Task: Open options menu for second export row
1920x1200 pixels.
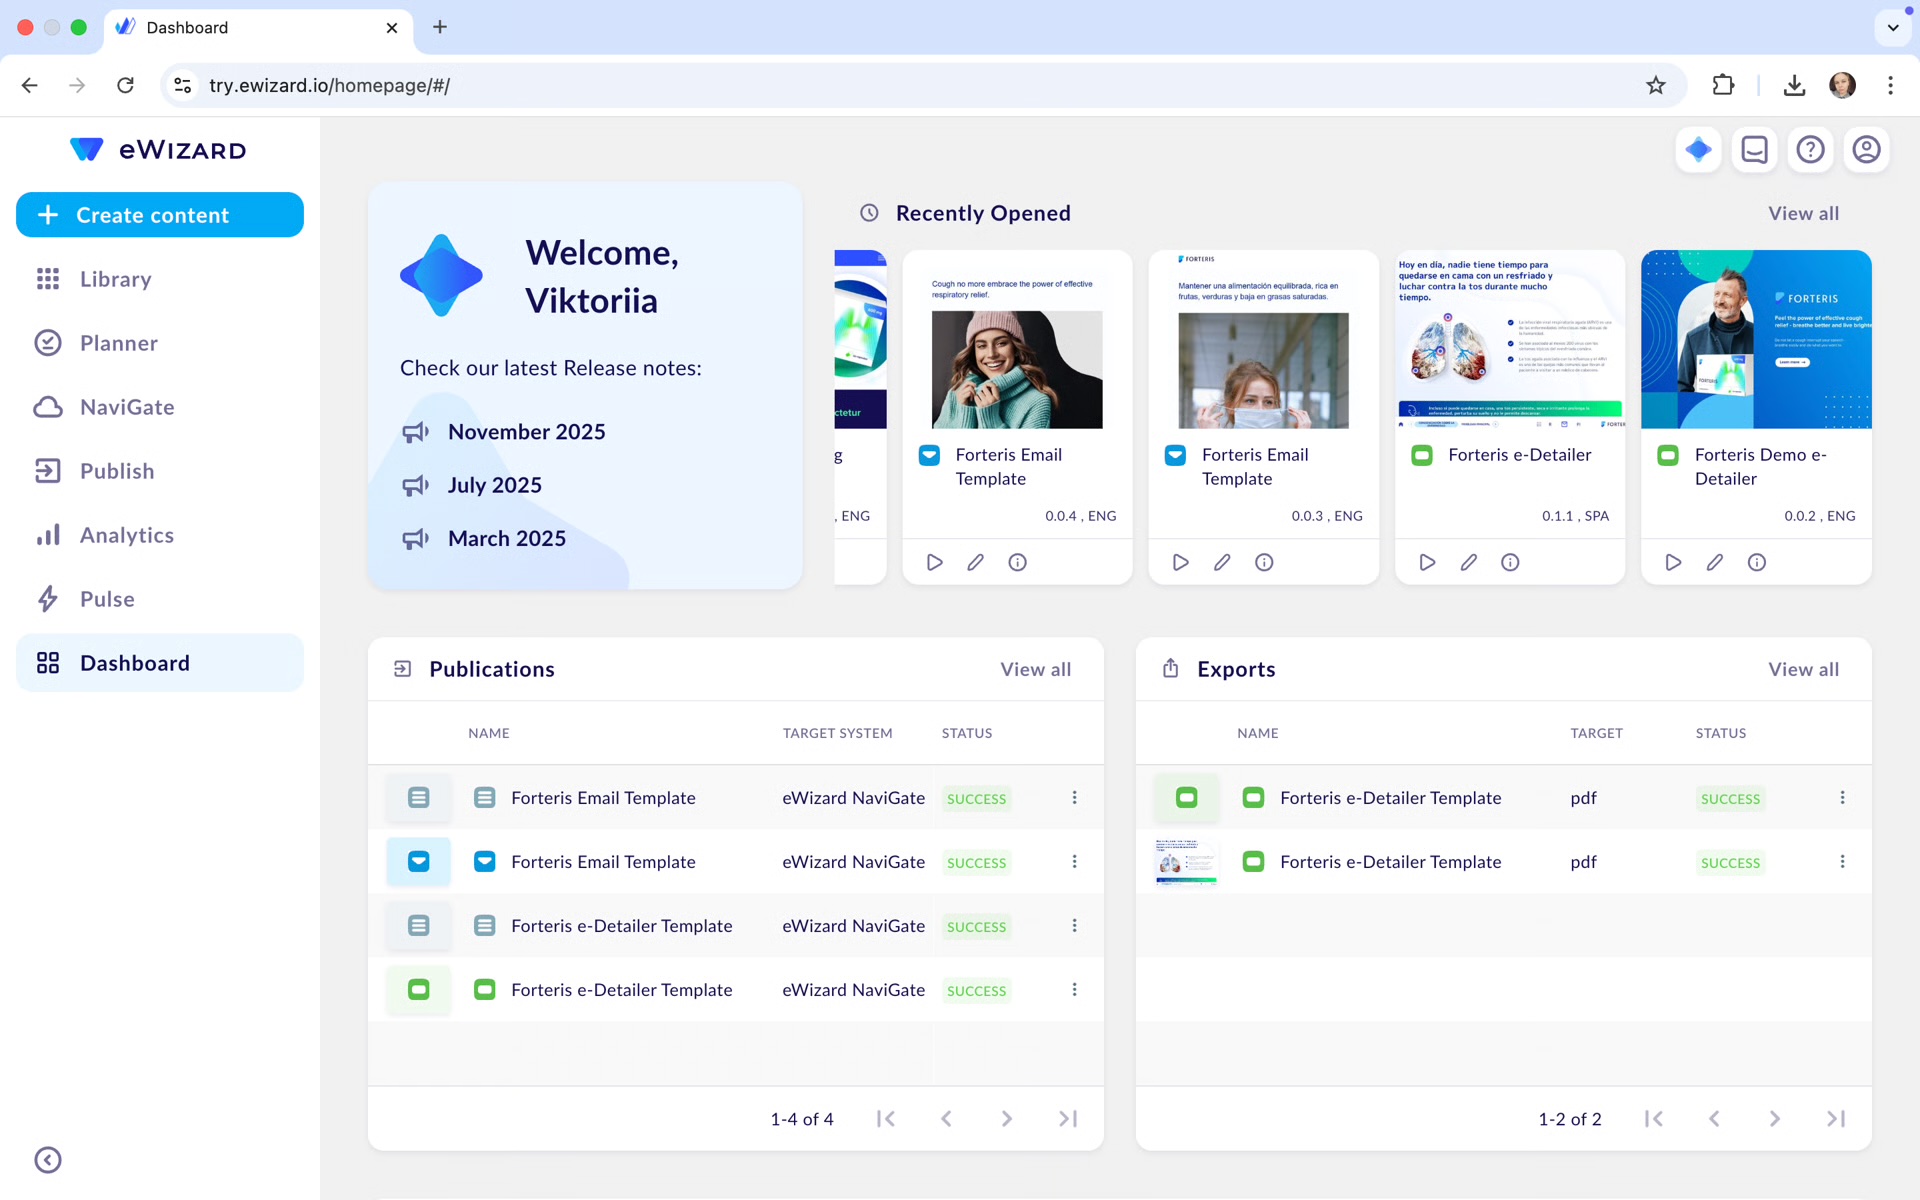Action: click(x=1842, y=861)
